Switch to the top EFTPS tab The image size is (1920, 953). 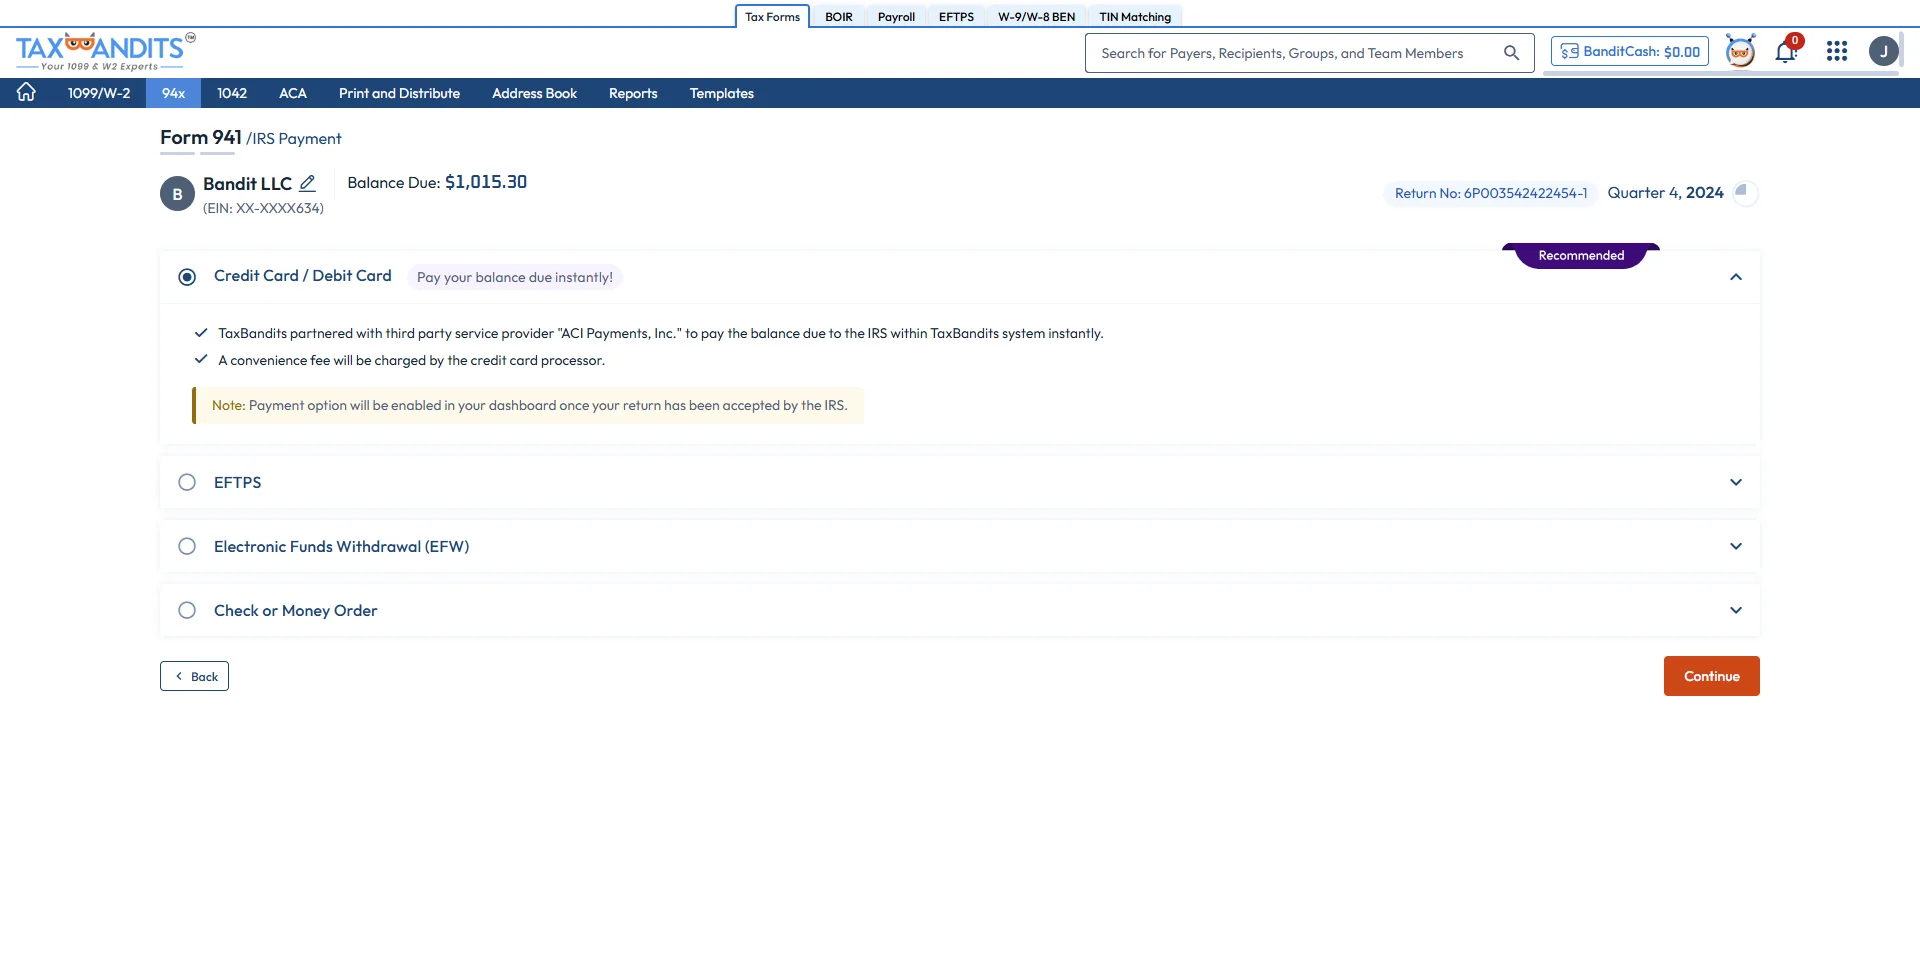pos(956,17)
